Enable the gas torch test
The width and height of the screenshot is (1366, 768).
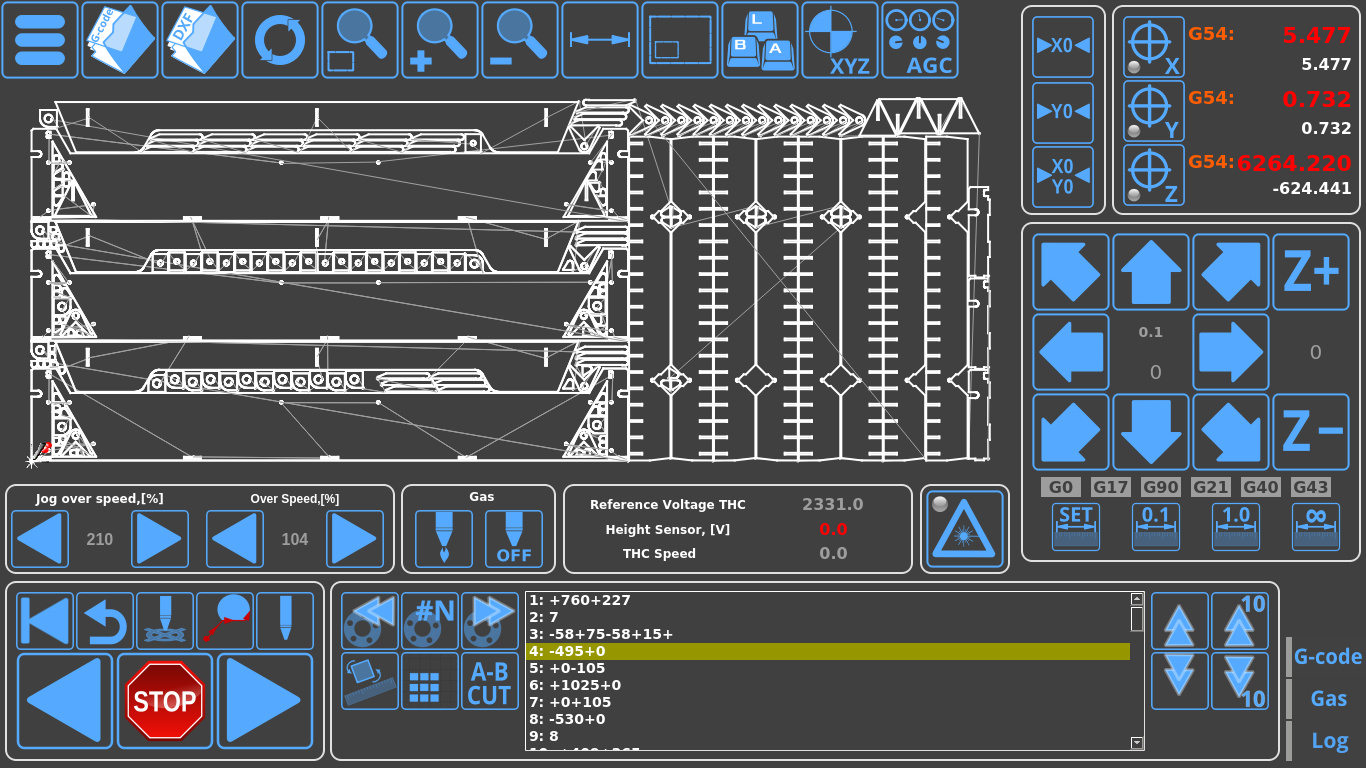pyautogui.click(x=441, y=537)
